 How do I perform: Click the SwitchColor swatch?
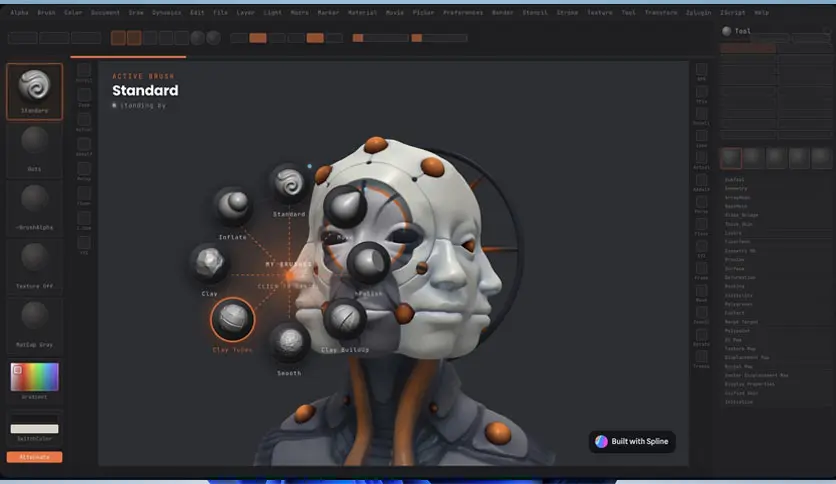pos(34,429)
